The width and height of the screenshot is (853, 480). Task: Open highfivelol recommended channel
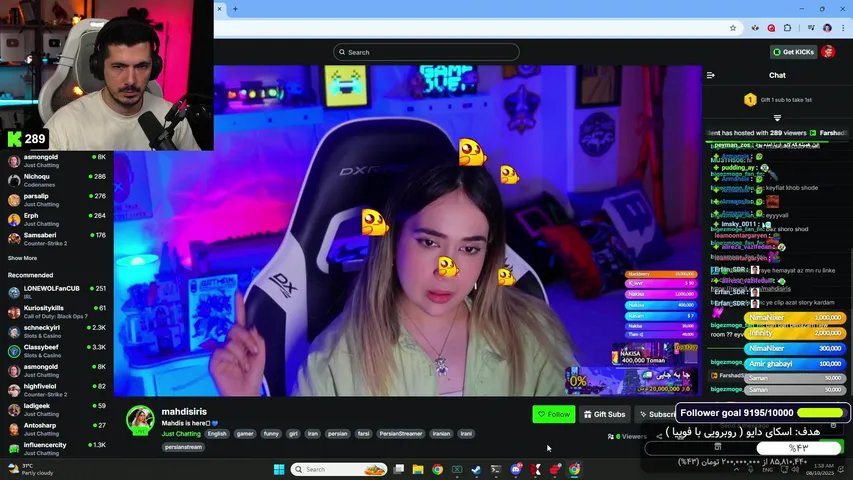pyautogui.click(x=57, y=390)
